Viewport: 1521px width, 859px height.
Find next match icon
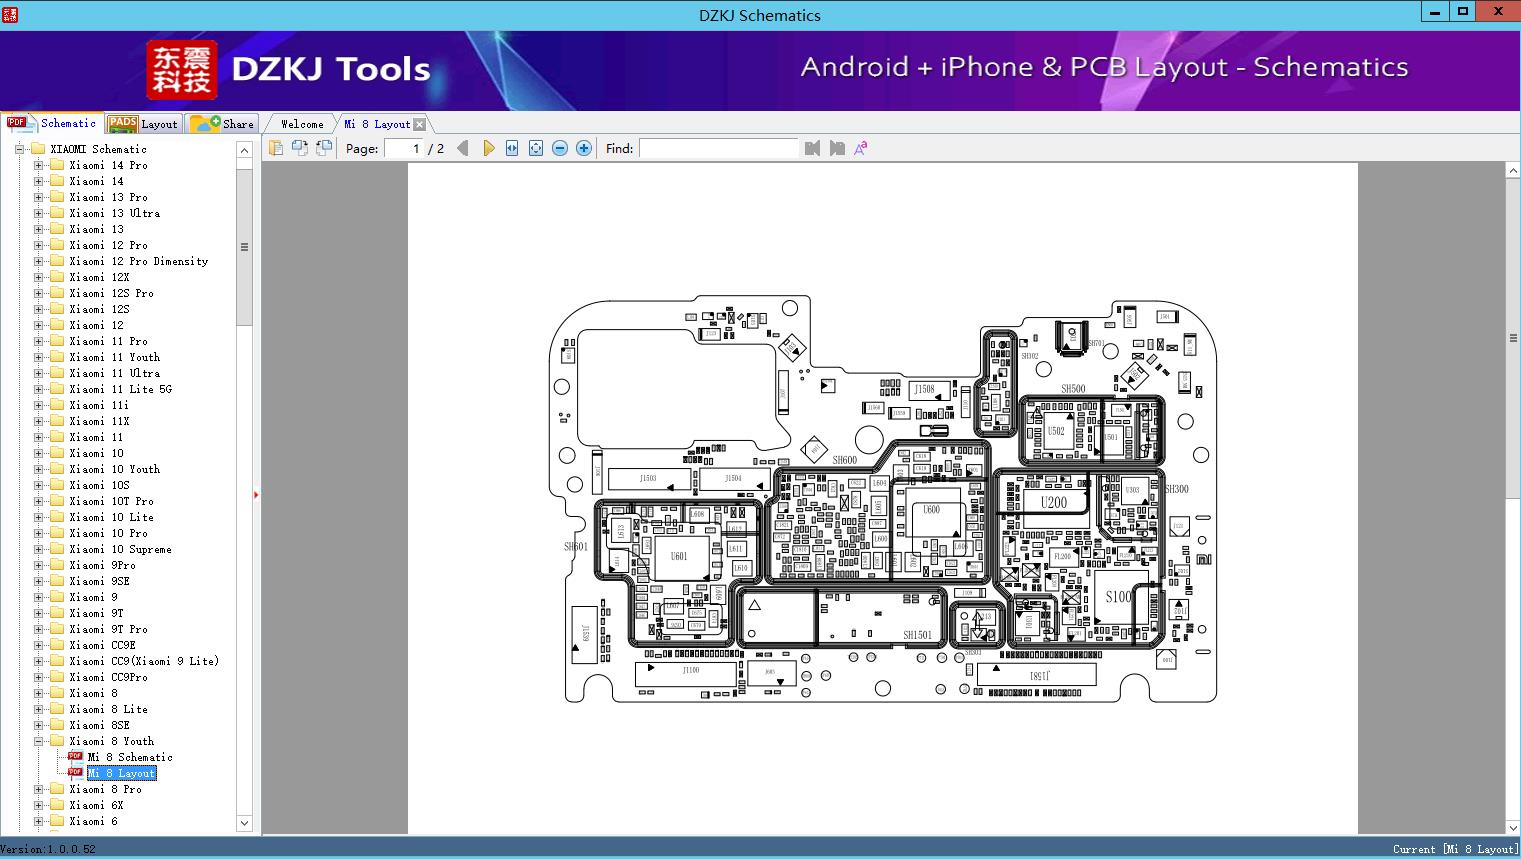pos(837,148)
